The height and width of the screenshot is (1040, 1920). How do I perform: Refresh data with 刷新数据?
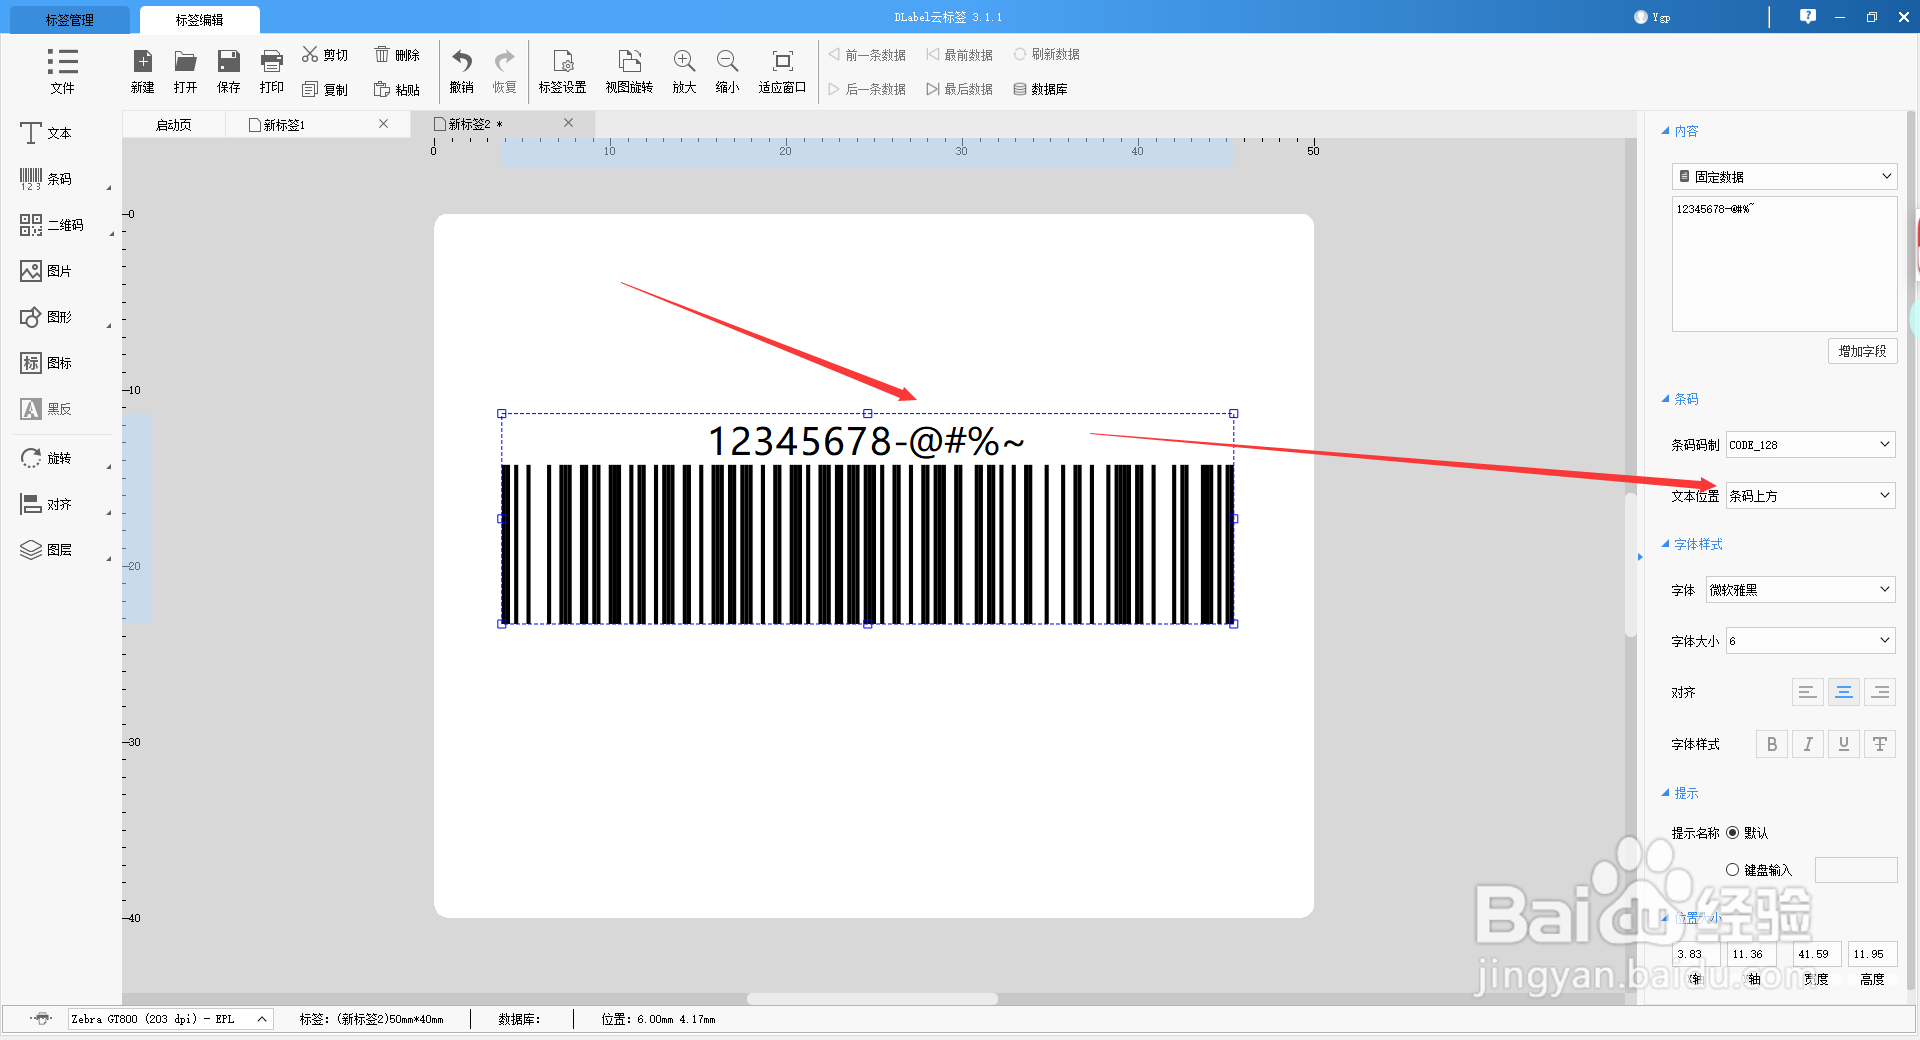tap(1046, 54)
